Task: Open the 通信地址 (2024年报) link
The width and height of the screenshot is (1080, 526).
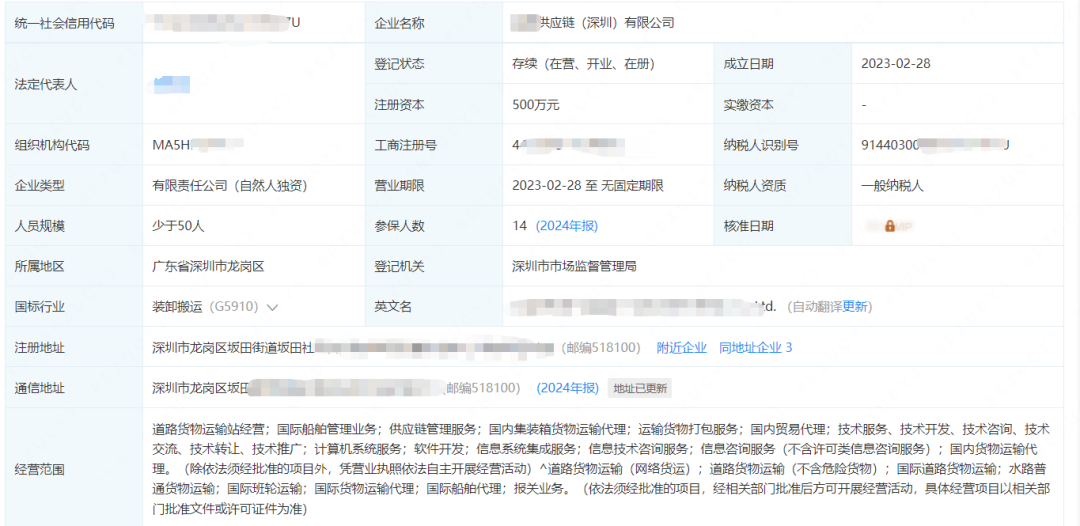Action: pos(568,388)
